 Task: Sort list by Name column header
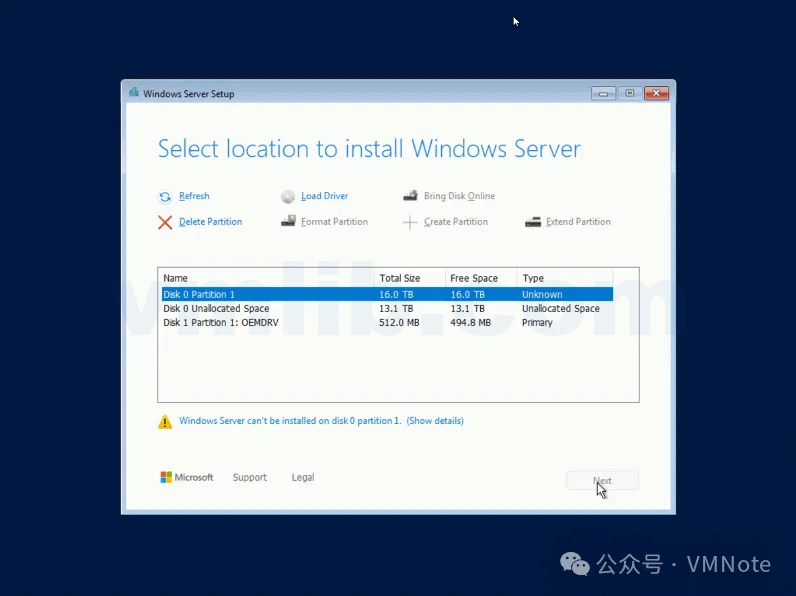tap(266, 278)
